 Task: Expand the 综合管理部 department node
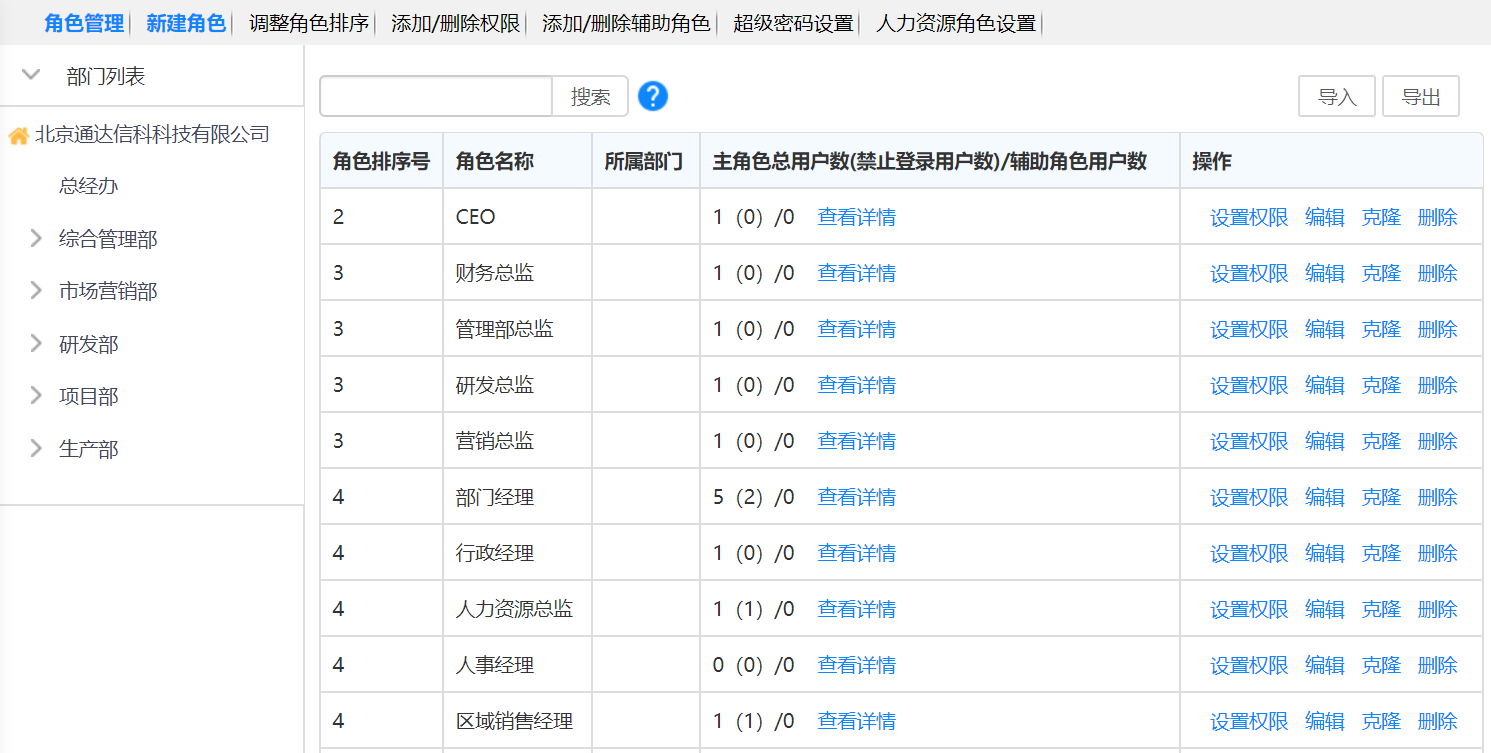[x=36, y=238]
